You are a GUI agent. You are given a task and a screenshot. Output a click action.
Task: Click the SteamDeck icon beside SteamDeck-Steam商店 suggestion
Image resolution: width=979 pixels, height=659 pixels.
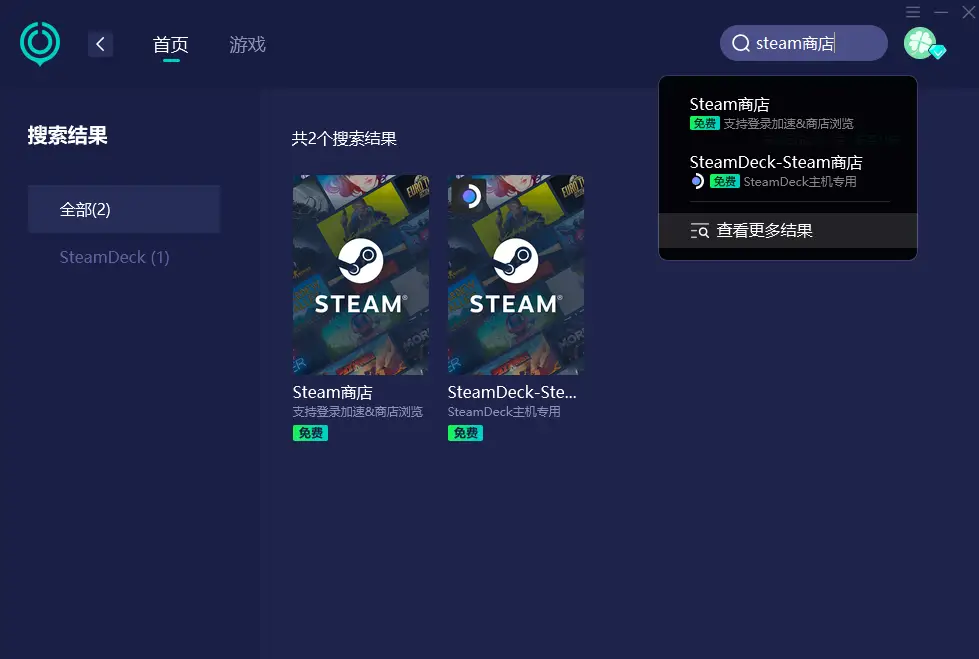coord(699,181)
